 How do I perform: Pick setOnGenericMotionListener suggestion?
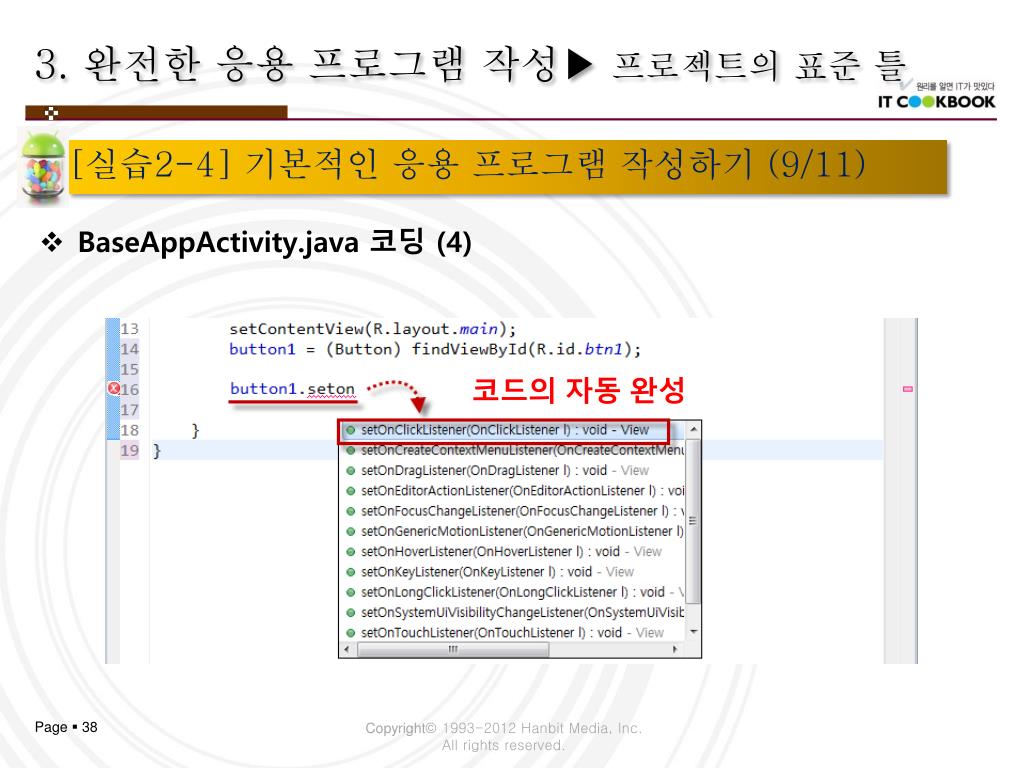point(513,531)
